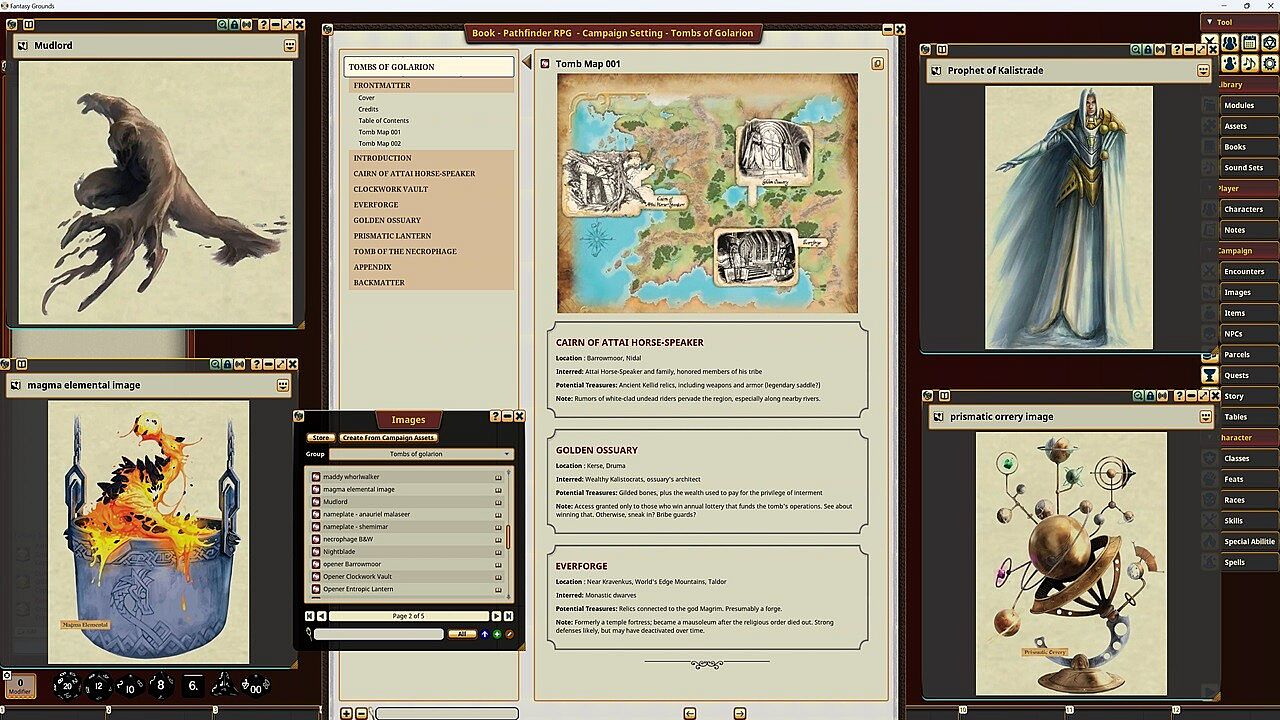Expand the Clockwork Vault chapter
Viewport: 1280px width, 720px height.
[x=390, y=189]
